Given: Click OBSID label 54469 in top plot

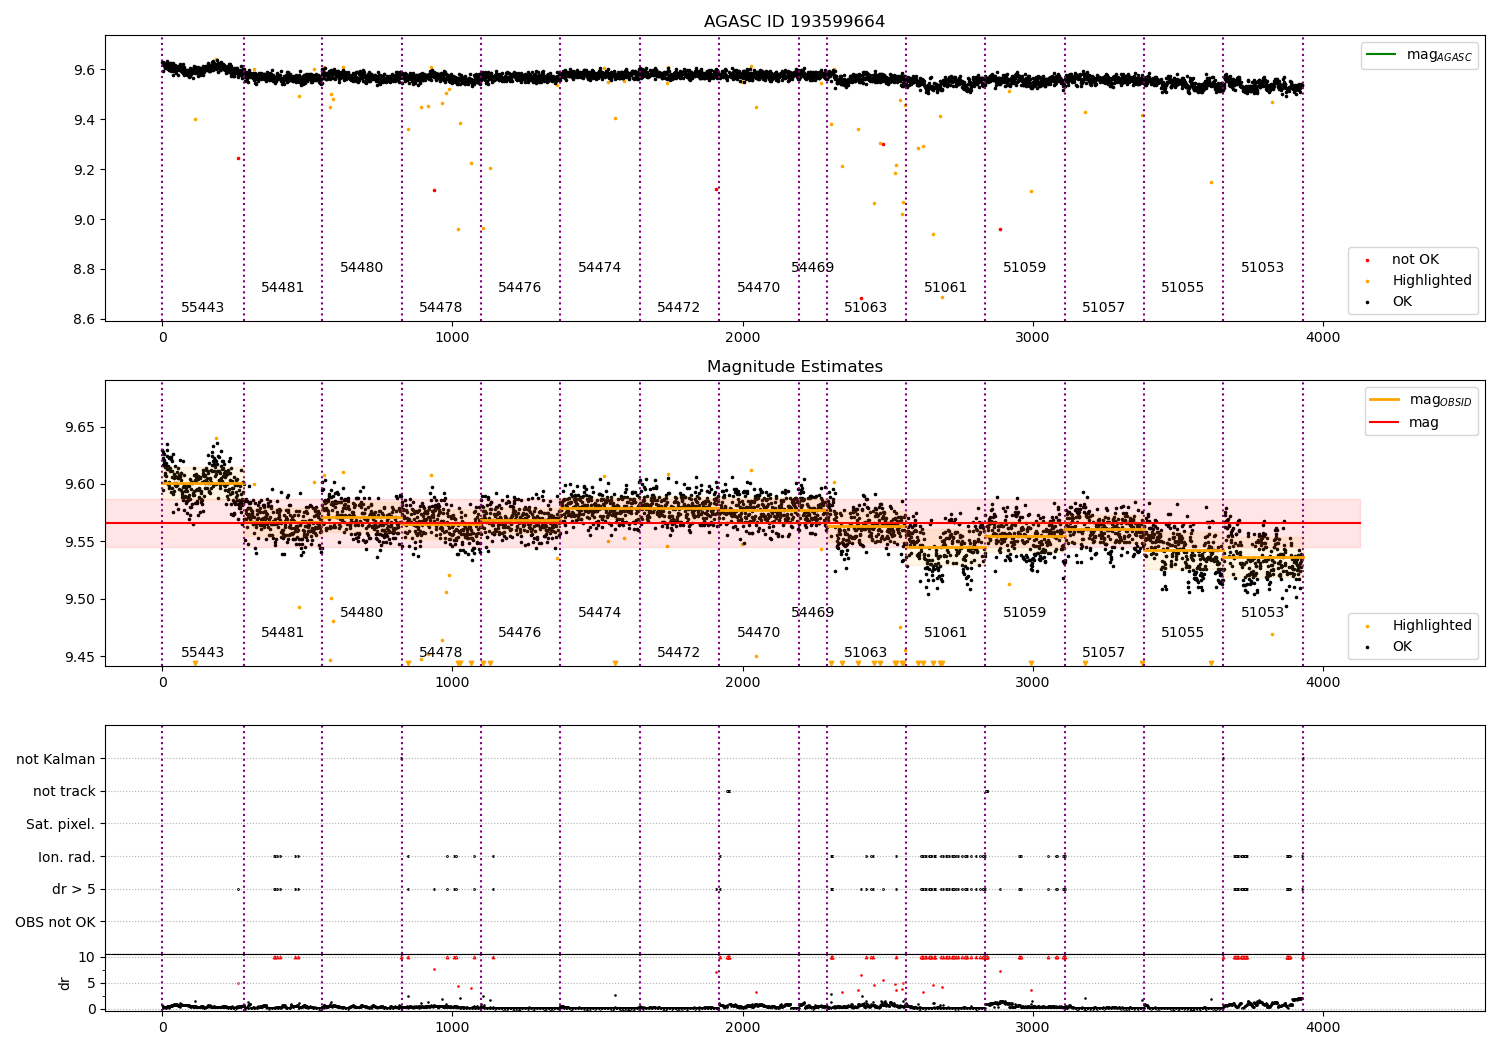Looking at the screenshot, I should (812, 268).
